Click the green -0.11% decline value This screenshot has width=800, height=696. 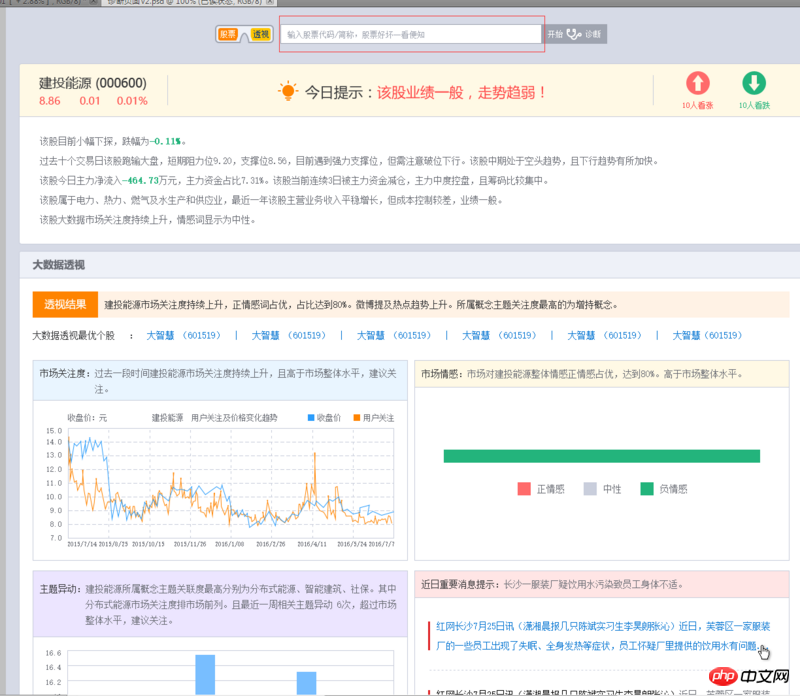[x=165, y=141]
